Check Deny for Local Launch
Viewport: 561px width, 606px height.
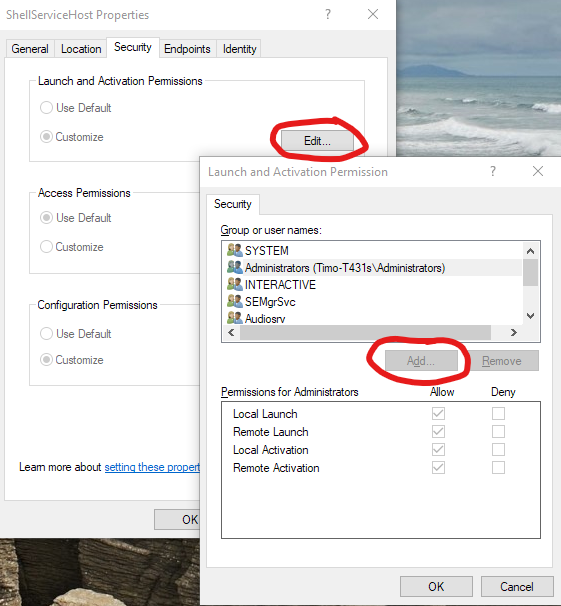[x=498, y=414]
